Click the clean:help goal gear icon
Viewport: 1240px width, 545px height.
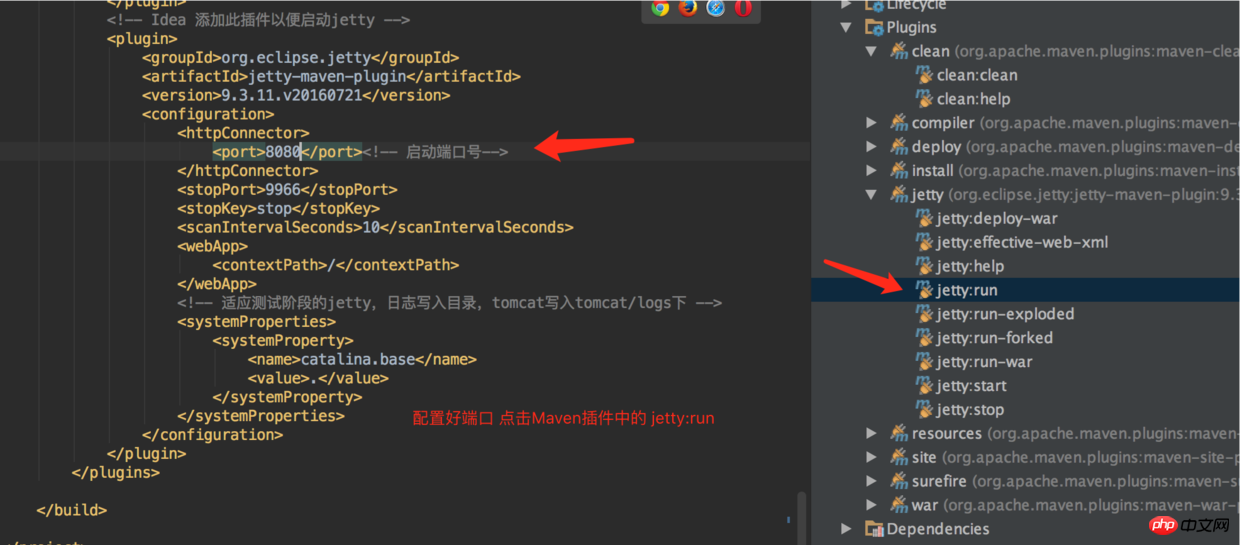925,99
